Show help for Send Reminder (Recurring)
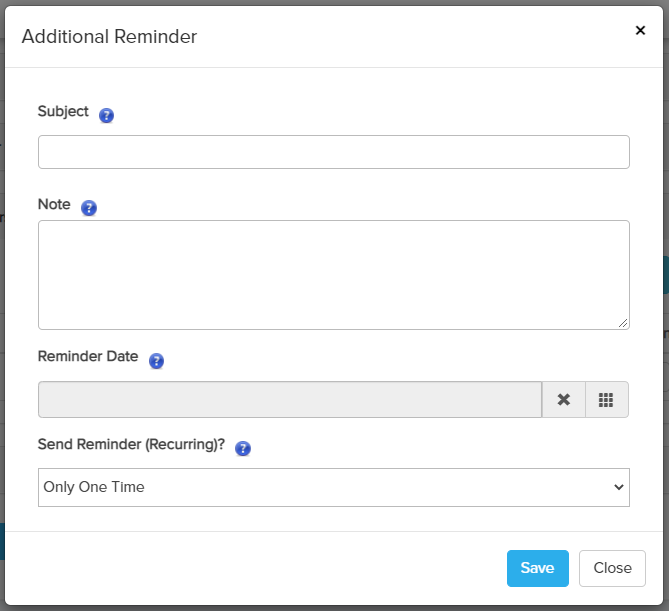 (x=243, y=449)
